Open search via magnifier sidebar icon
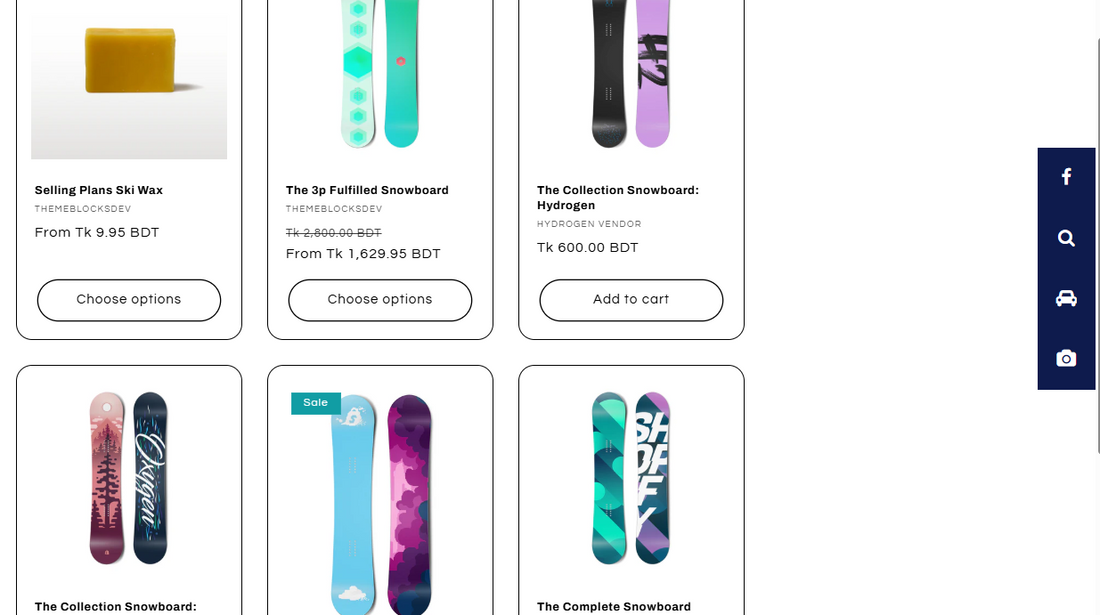Viewport: 1100px width, 615px height. [x=1066, y=238]
